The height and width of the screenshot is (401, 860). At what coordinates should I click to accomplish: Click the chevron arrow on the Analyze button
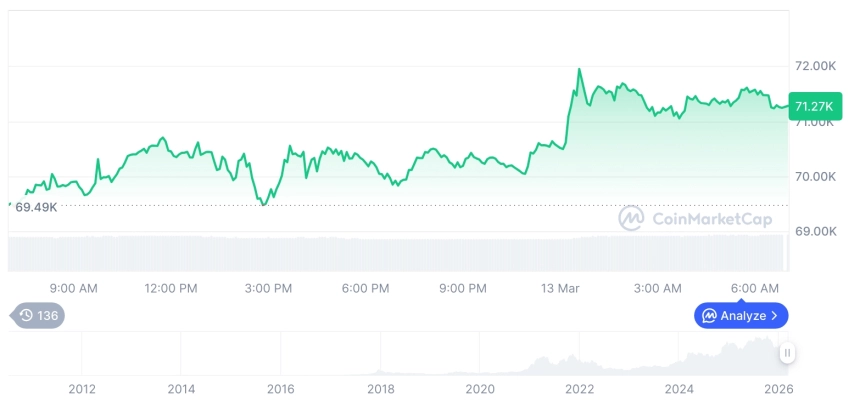point(774,316)
